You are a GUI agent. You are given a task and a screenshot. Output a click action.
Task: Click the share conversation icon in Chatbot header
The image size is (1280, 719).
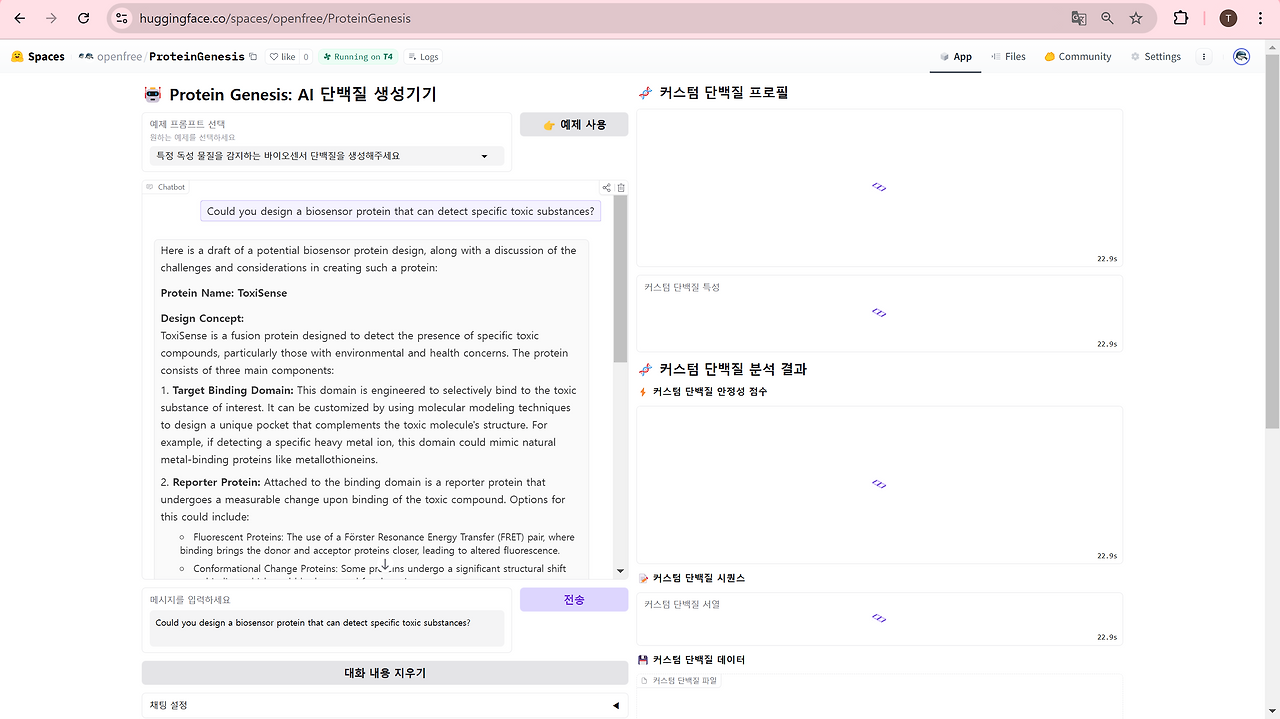(x=606, y=187)
